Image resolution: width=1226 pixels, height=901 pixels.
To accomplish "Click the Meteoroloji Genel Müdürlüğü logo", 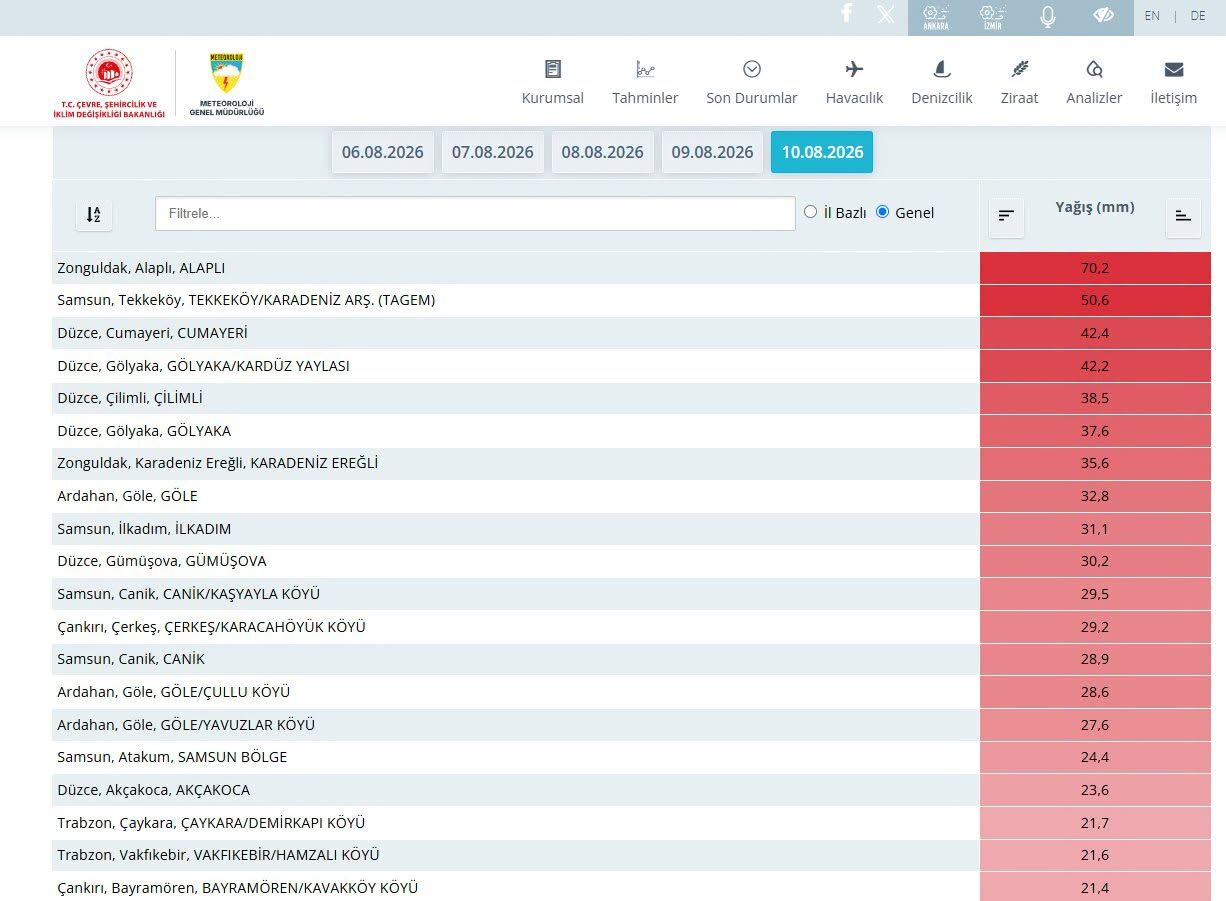I will (x=227, y=84).
